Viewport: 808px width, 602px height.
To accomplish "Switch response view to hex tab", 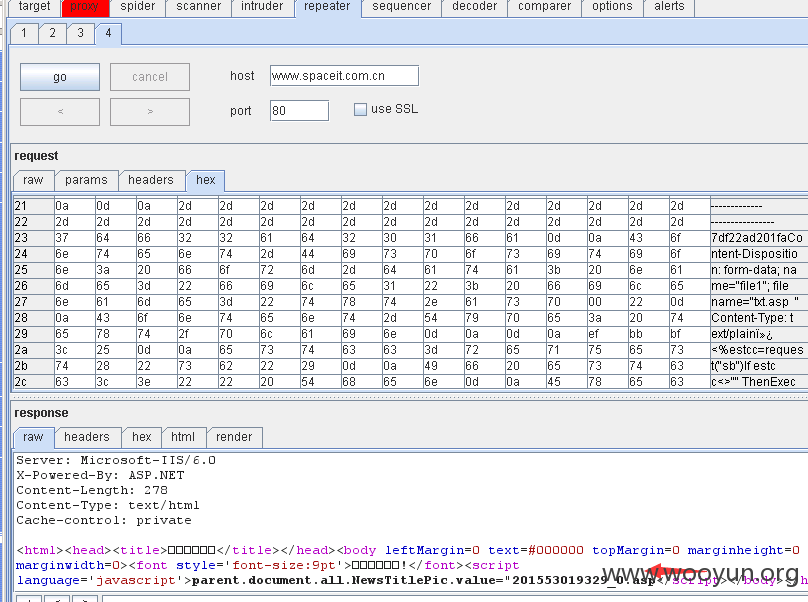I will [x=142, y=437].
